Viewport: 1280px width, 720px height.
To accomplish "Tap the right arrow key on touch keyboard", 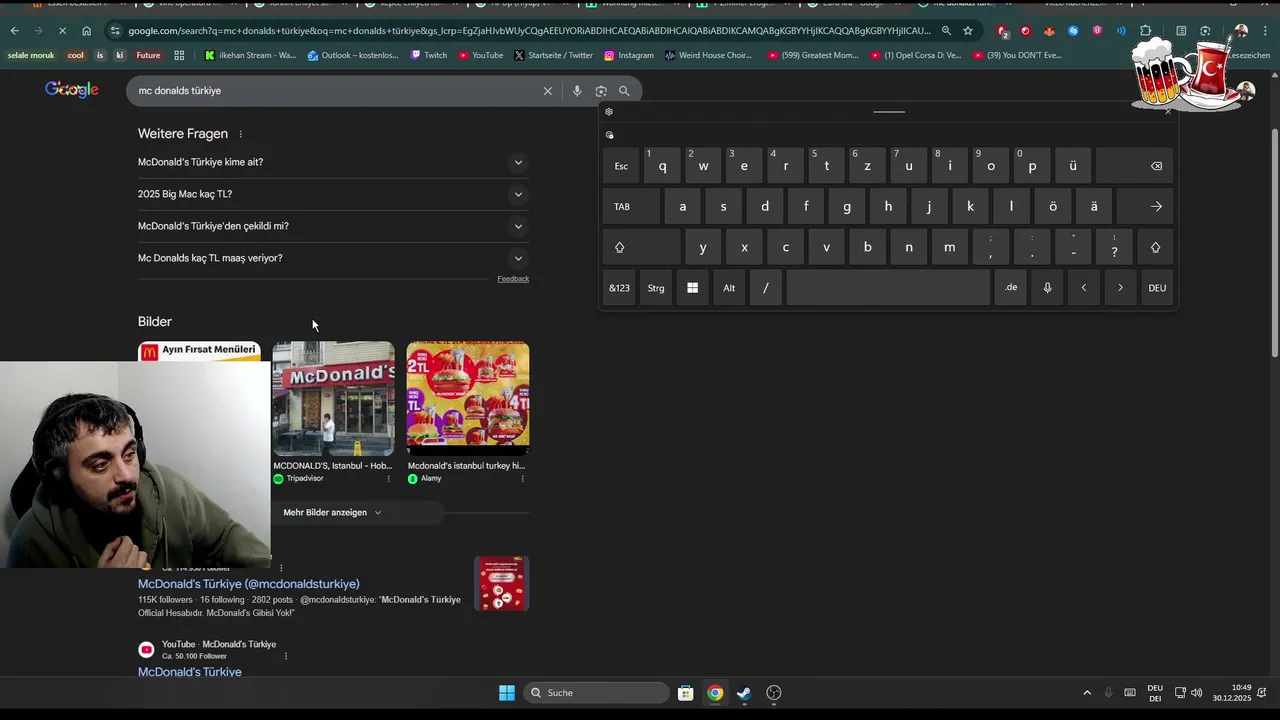I will point(1120,288).
